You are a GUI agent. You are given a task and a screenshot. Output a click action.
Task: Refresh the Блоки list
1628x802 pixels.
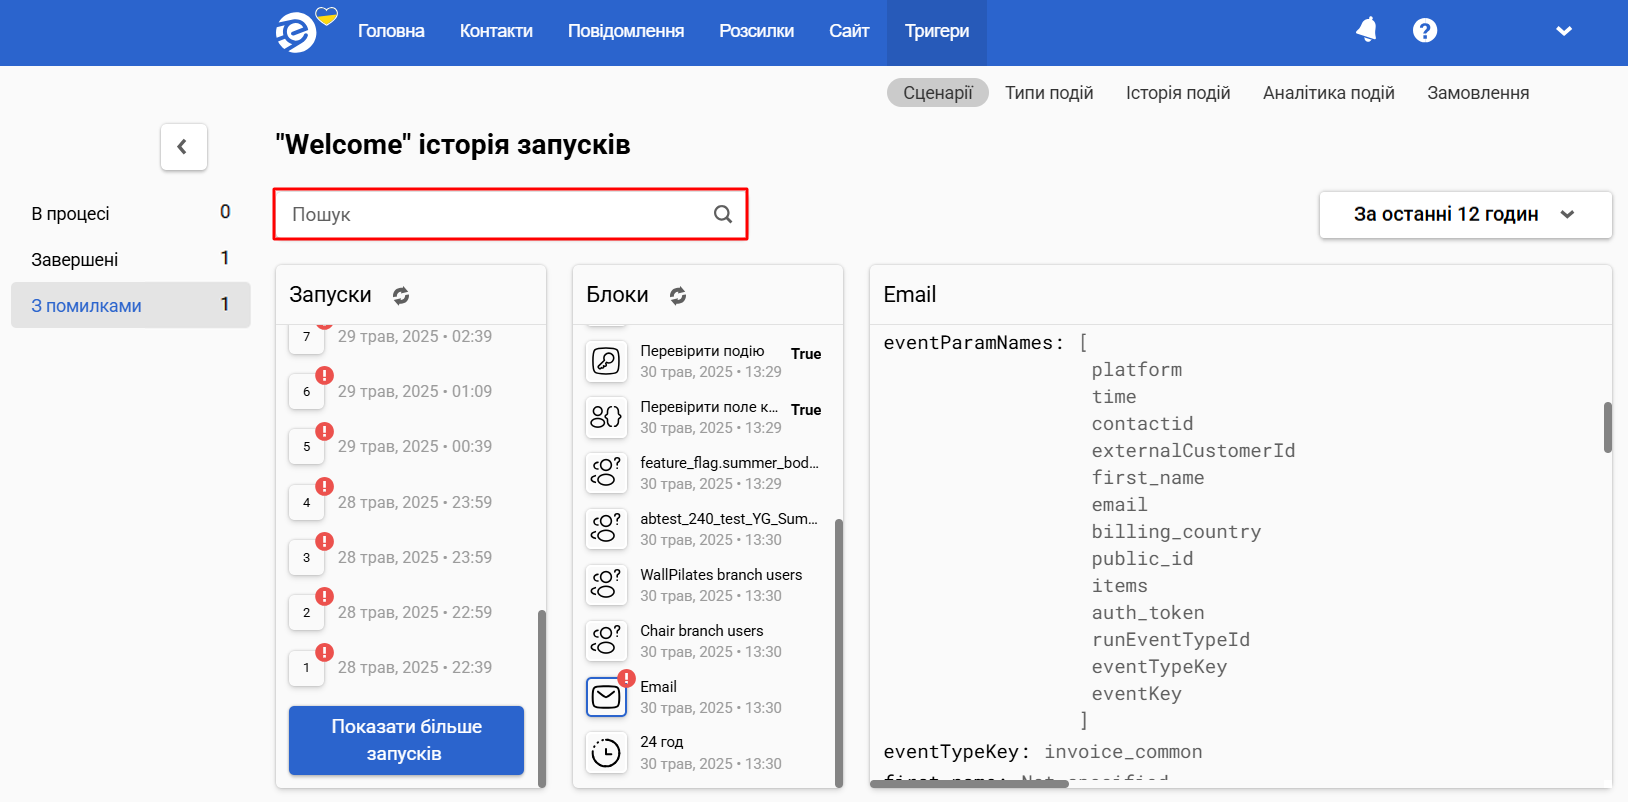click(x=678, y=296)
